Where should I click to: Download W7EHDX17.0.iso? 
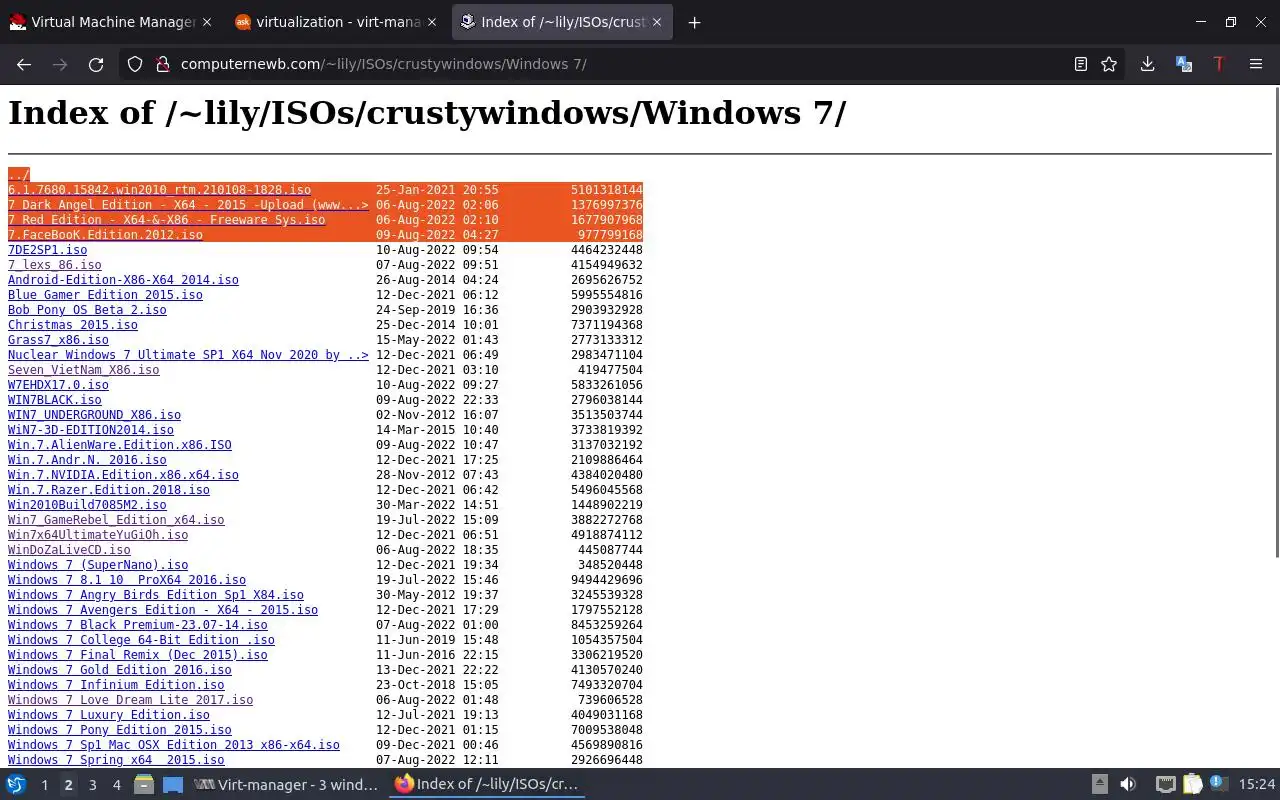click(58, 385)
